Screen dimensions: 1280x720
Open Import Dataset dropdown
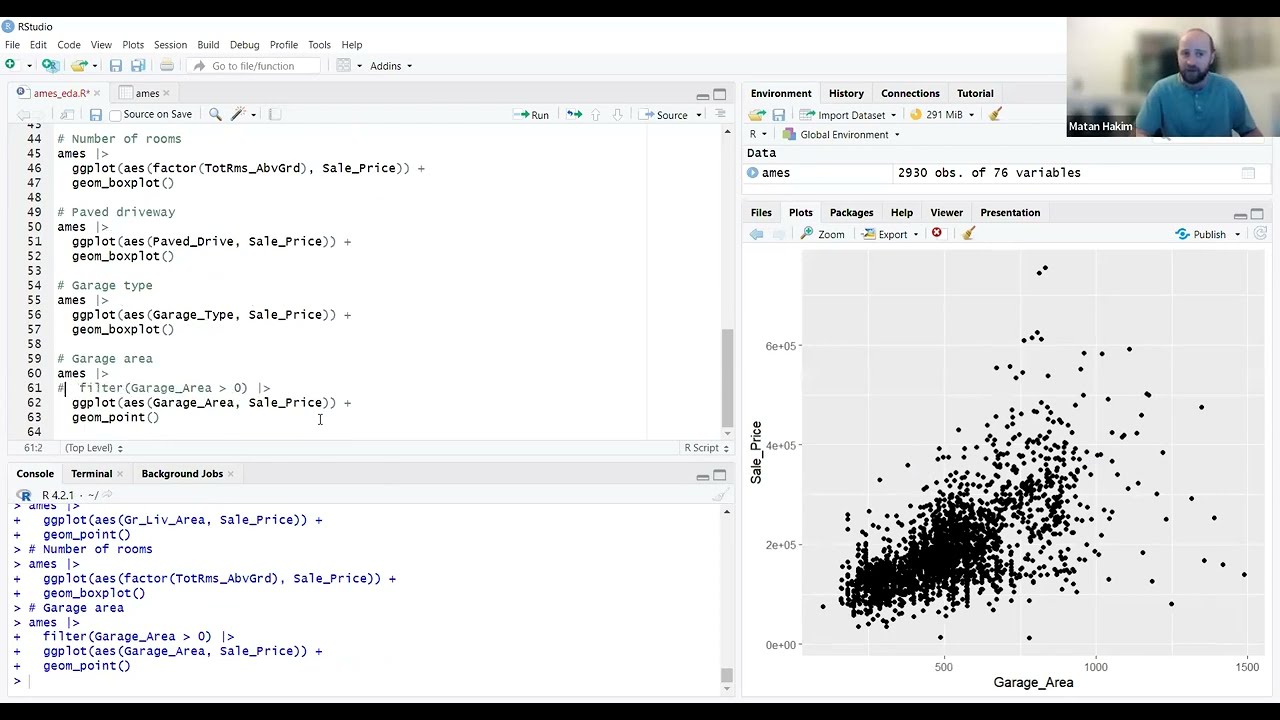[x=848, y=115]
